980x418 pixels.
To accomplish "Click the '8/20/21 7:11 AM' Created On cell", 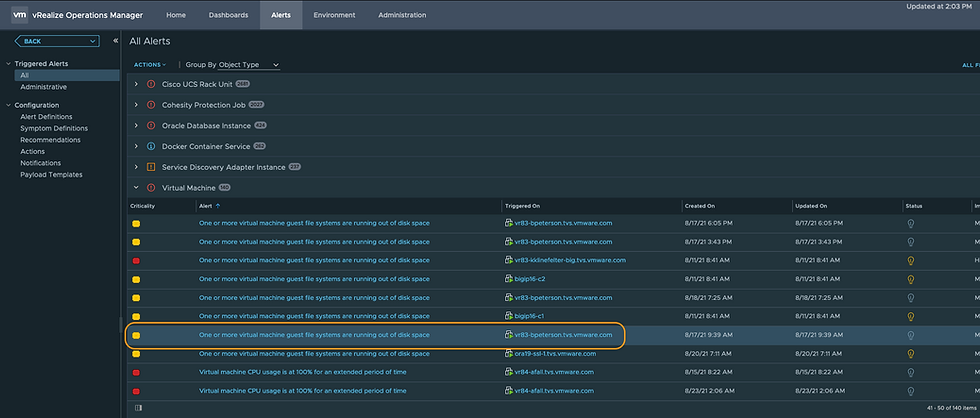I will click(708, 354).
